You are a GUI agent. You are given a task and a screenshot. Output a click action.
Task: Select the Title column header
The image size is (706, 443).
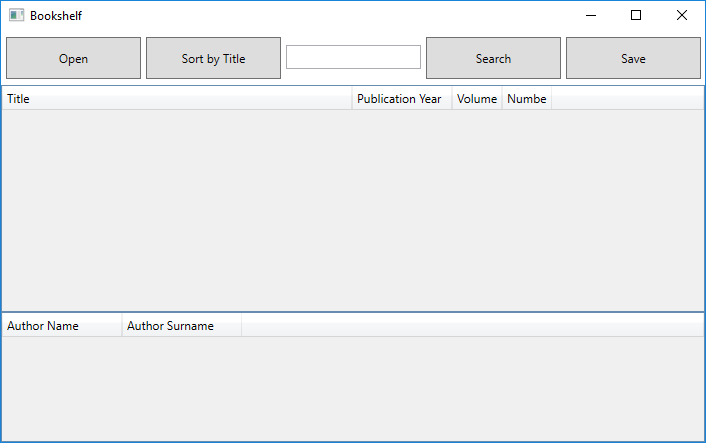[177, 99]
